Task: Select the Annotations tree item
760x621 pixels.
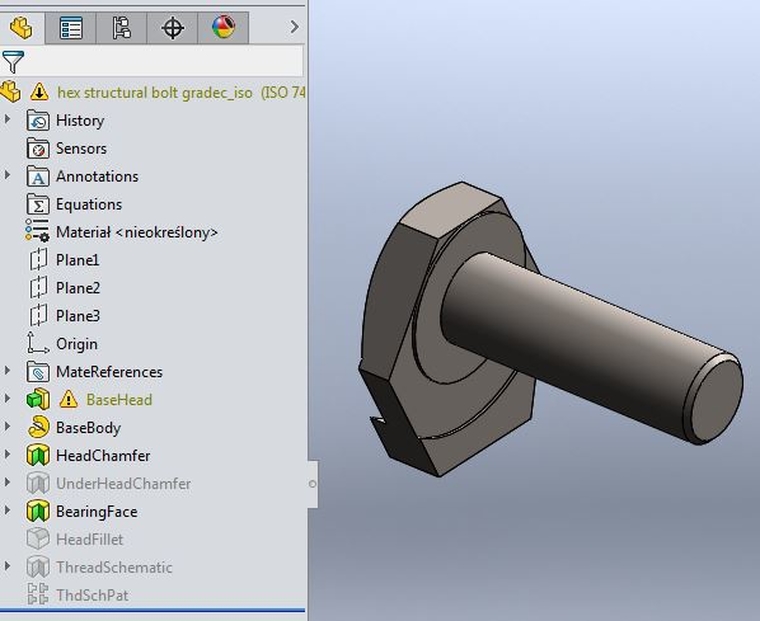Action: [x=97, y=176]
